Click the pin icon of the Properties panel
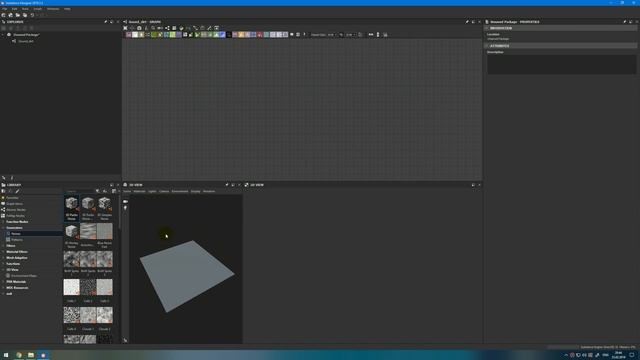 [624, 22]
